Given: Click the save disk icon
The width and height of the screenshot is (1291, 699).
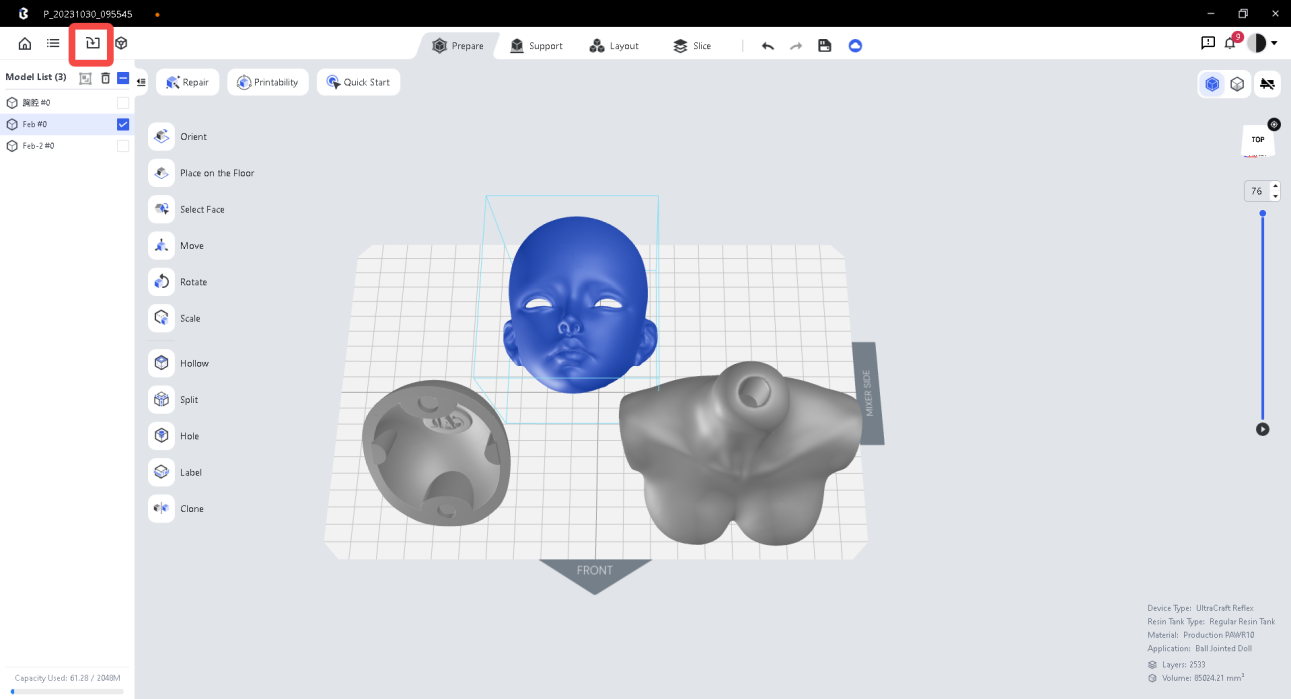Looking at the screenshot, I should (824, 46).
